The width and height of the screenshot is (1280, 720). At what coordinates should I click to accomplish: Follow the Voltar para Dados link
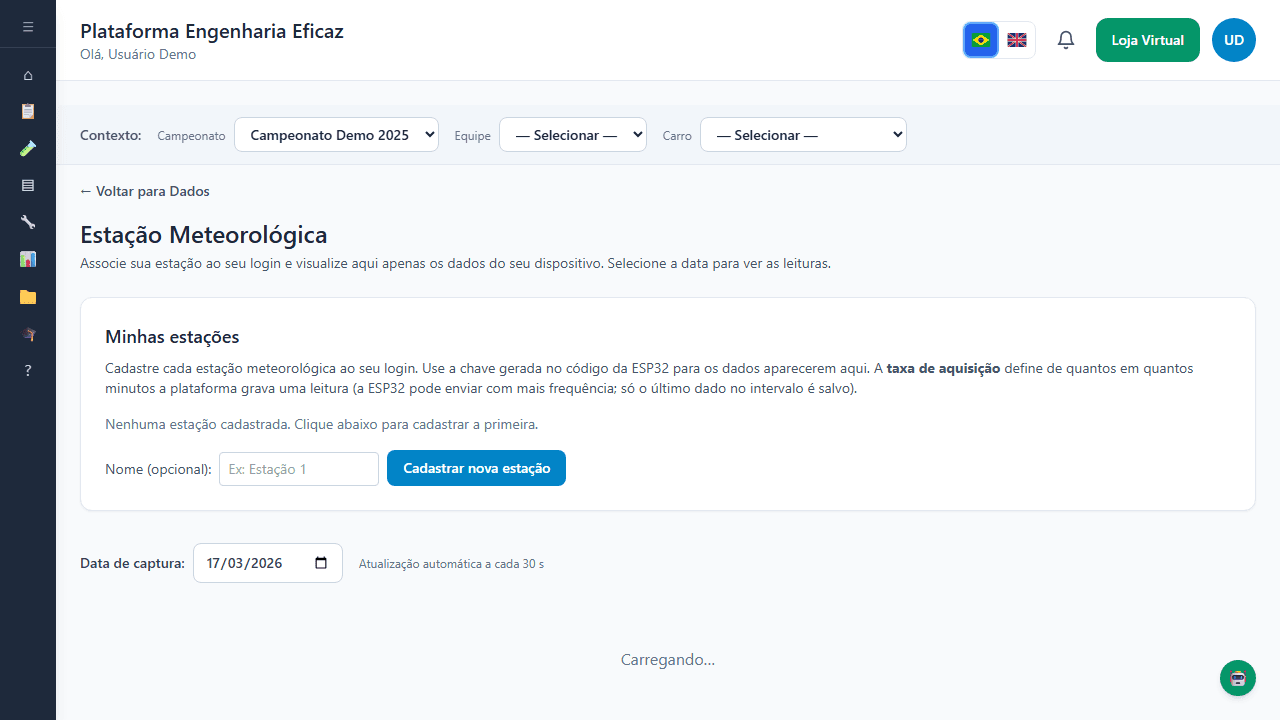click(x=145, y=191)
